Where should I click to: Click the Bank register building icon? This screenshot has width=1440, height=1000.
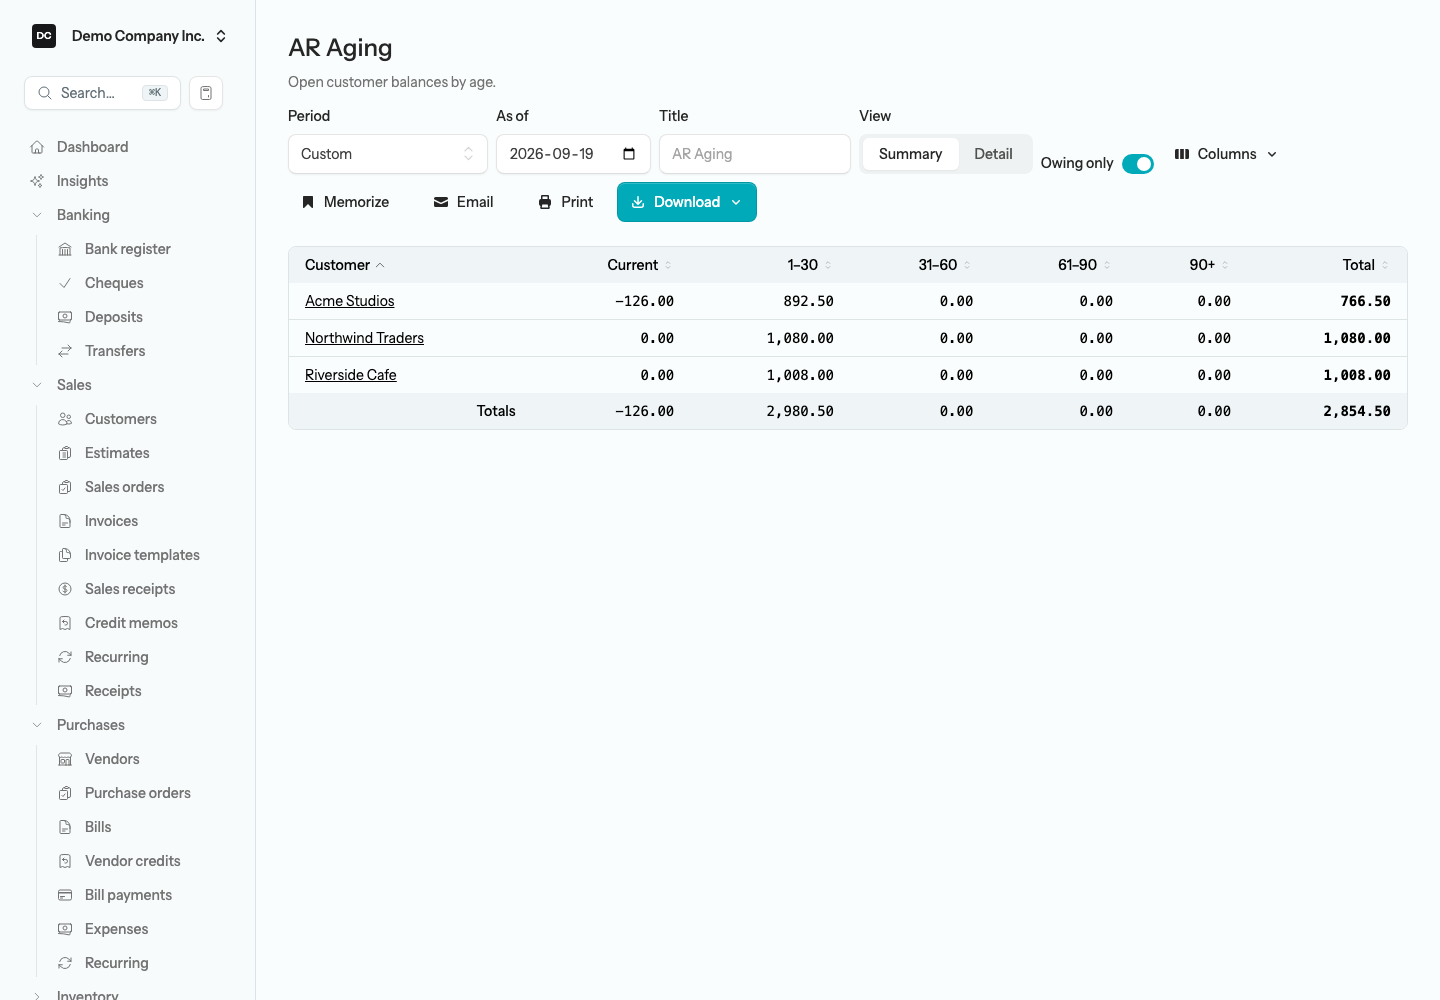pyautogui.click(x=65, y=249)
